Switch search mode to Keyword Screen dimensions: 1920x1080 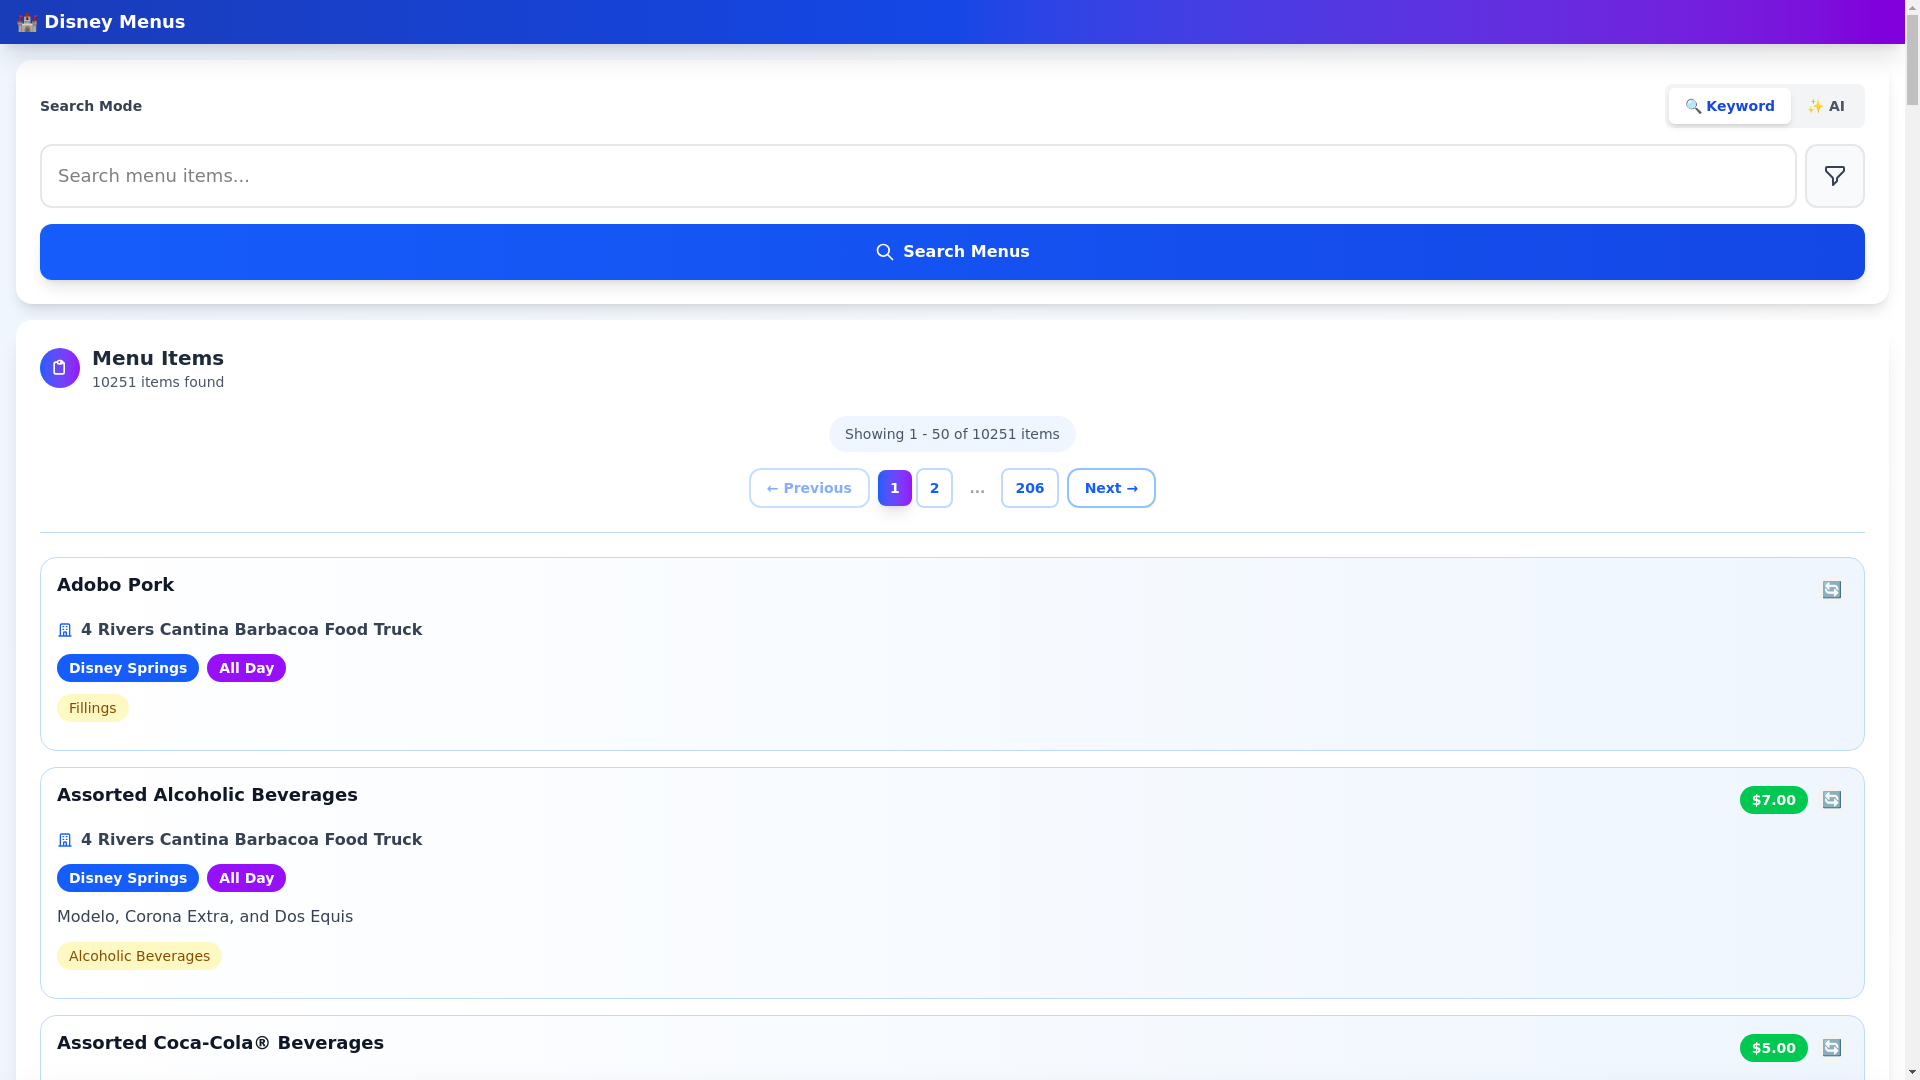pyautogui.click(x=1729, y=106)
